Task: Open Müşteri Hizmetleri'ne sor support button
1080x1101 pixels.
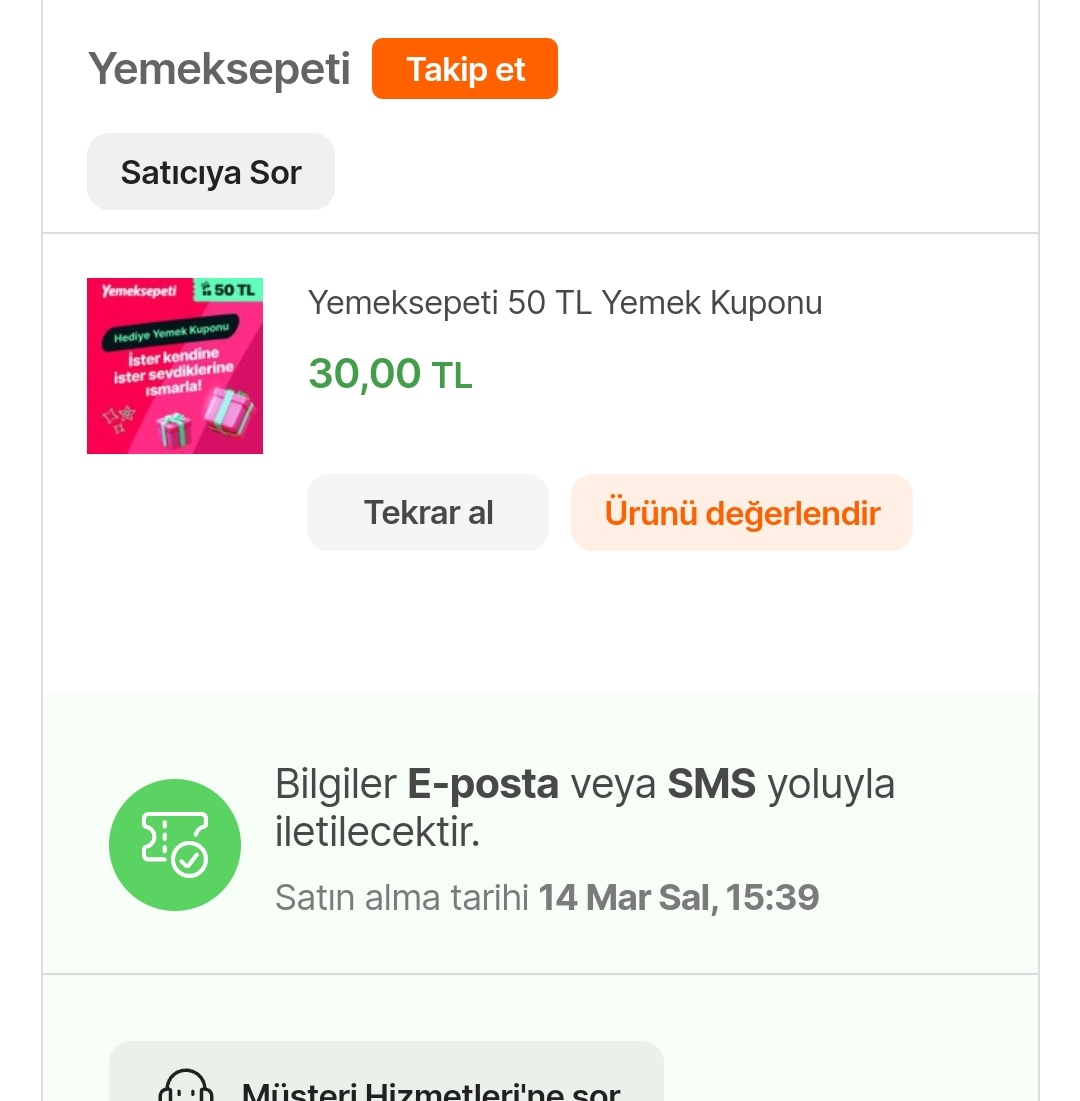Action: coord(430,1088)
